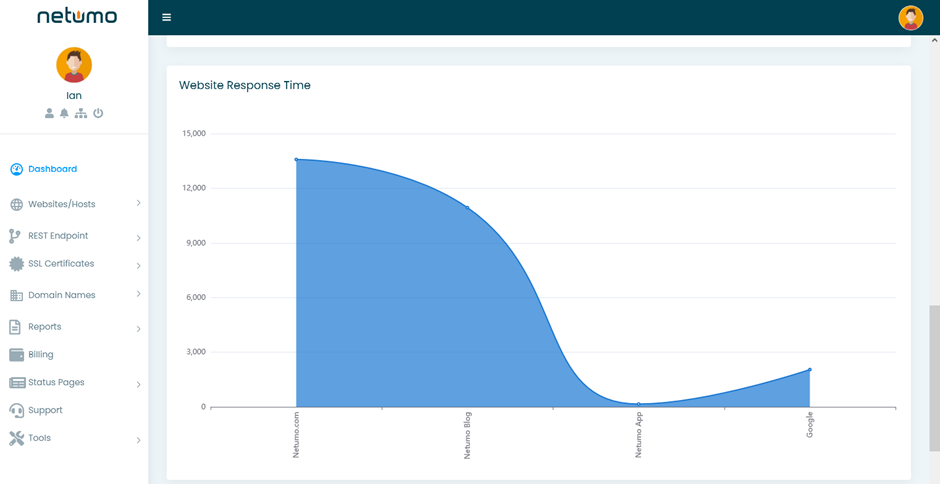This screenshot has height=484, width=940.
Task: Click the SSL Certificates badge icon
Action: [16, 264]
